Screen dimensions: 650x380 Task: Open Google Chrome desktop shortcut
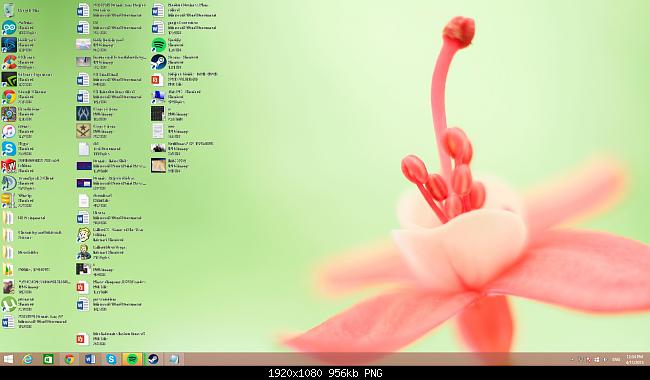tap(8, 97)
